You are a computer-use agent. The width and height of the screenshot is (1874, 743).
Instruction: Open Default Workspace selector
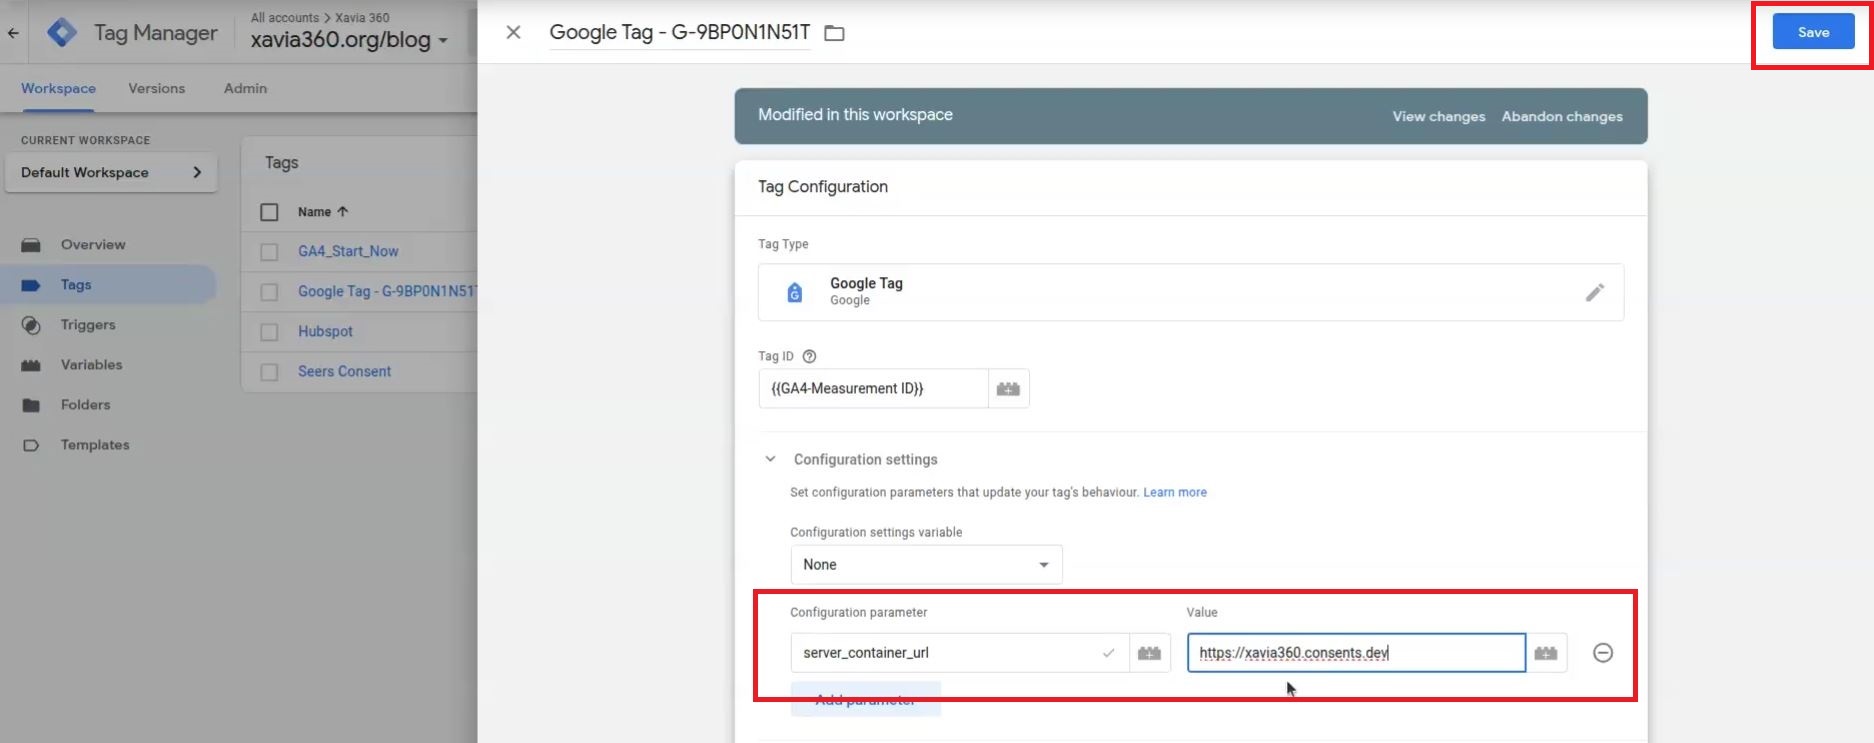(x=111, y=172)
